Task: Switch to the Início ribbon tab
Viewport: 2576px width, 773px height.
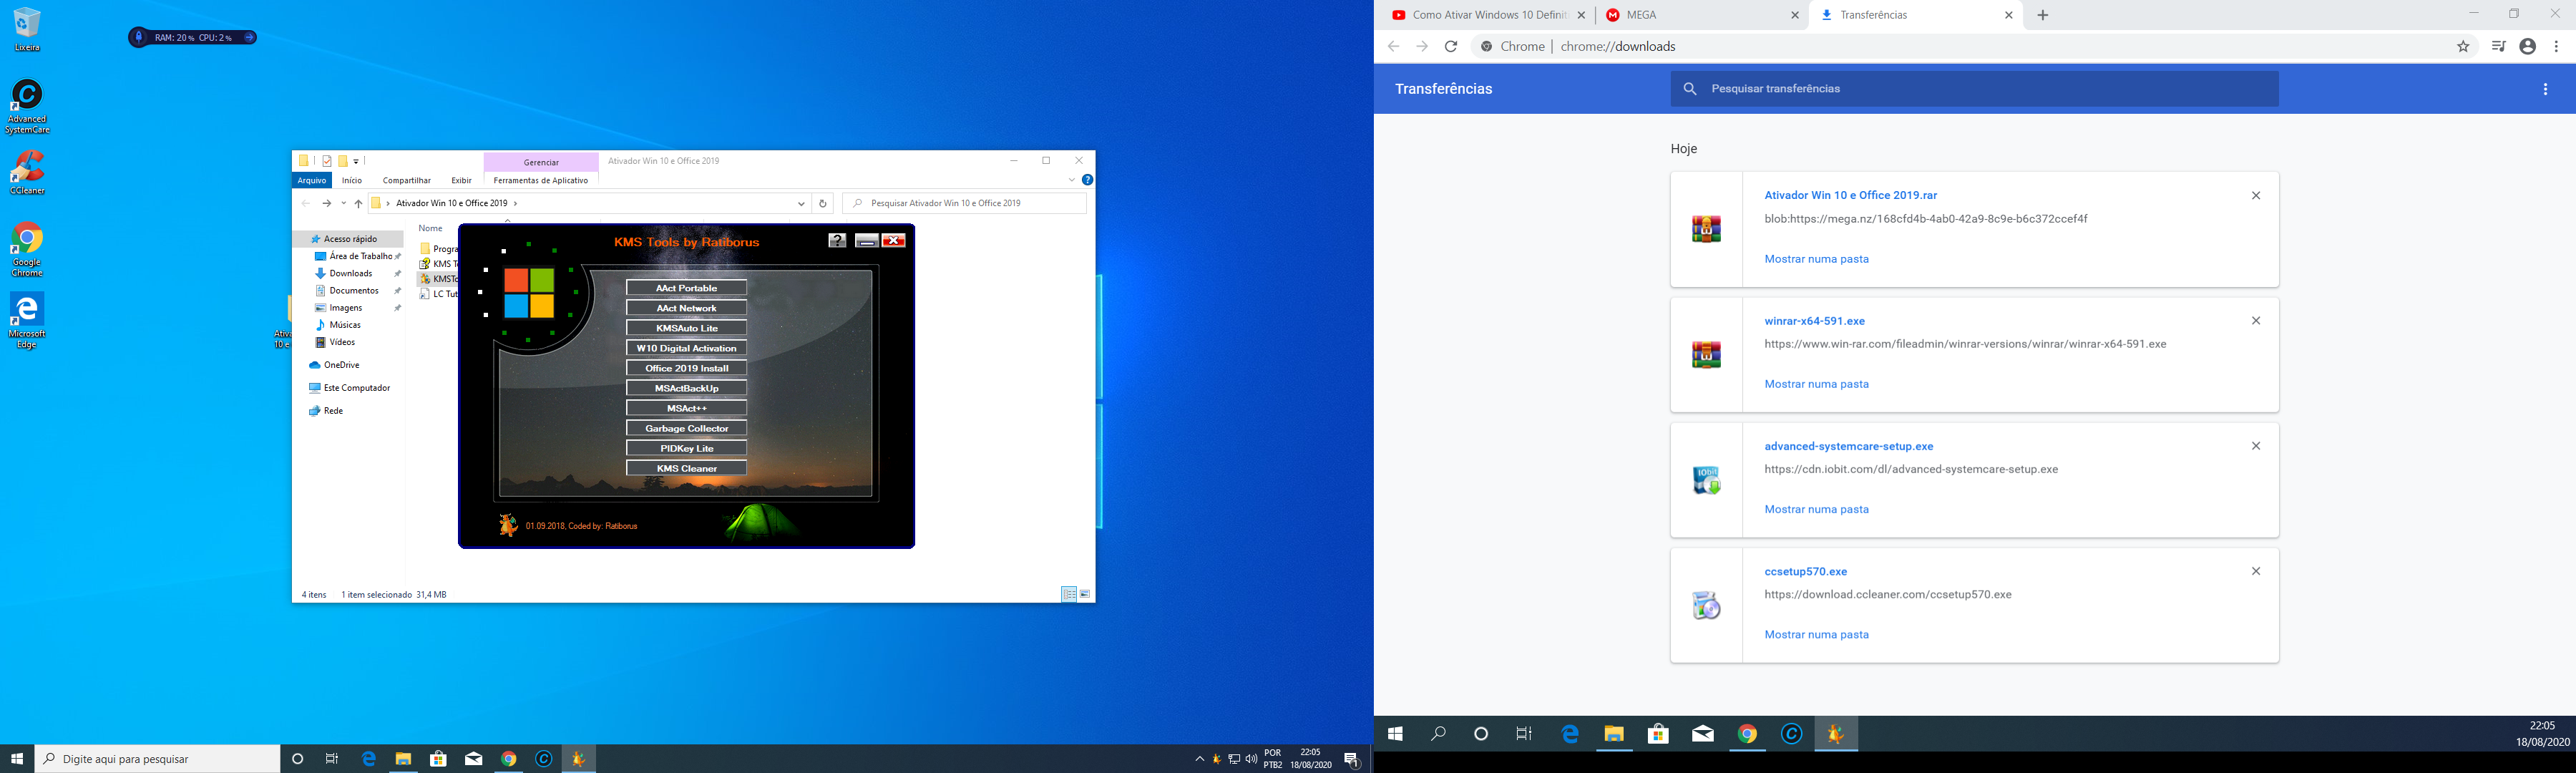Action: click(352, 180)
